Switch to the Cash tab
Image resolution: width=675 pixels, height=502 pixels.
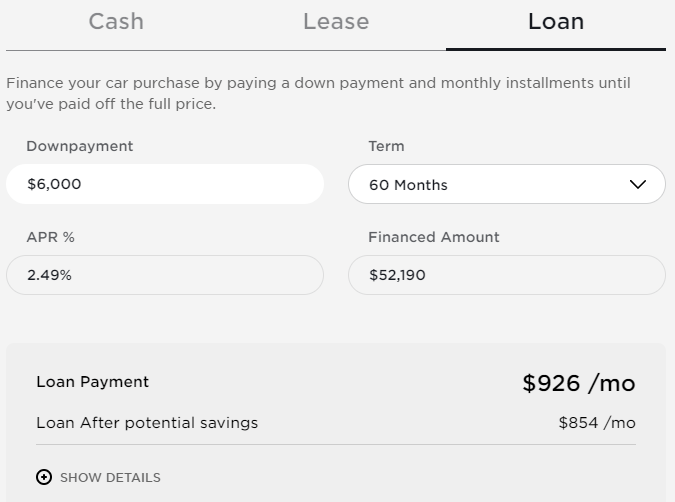click(116, 22)
